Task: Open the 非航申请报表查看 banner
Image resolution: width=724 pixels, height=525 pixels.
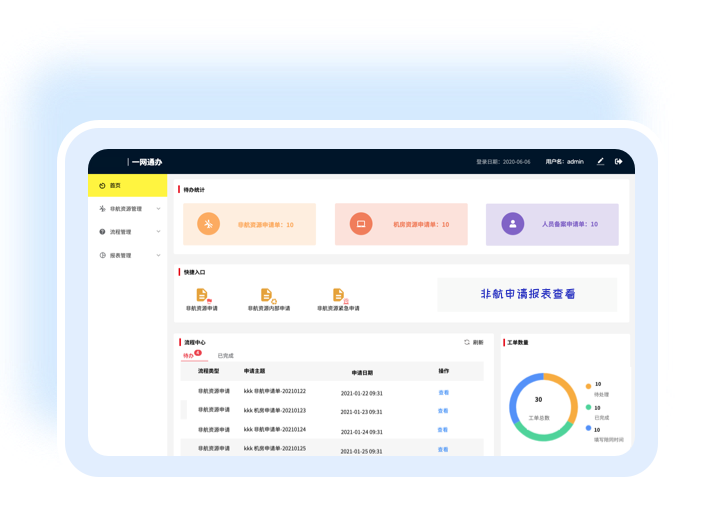Action: click(527, 294)
